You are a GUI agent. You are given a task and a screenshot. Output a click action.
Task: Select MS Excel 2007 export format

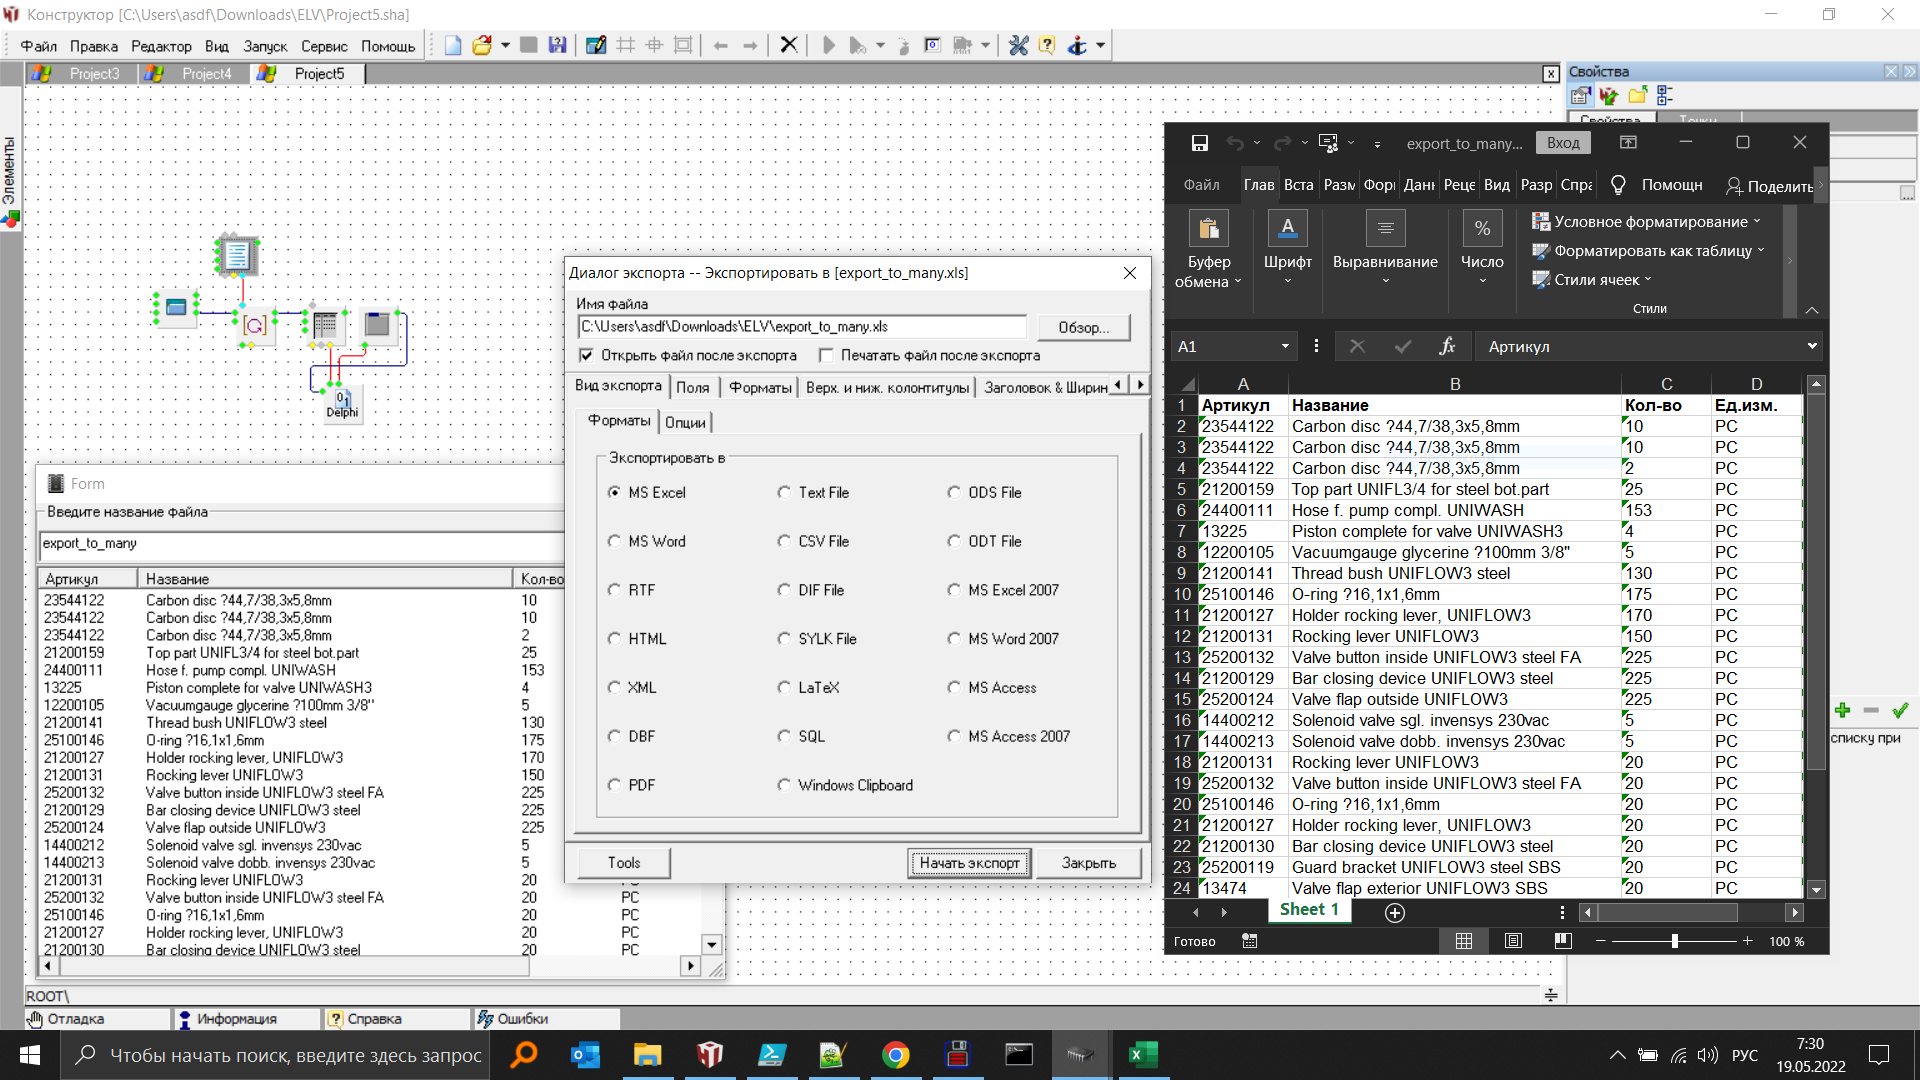[x=954, y=590]
